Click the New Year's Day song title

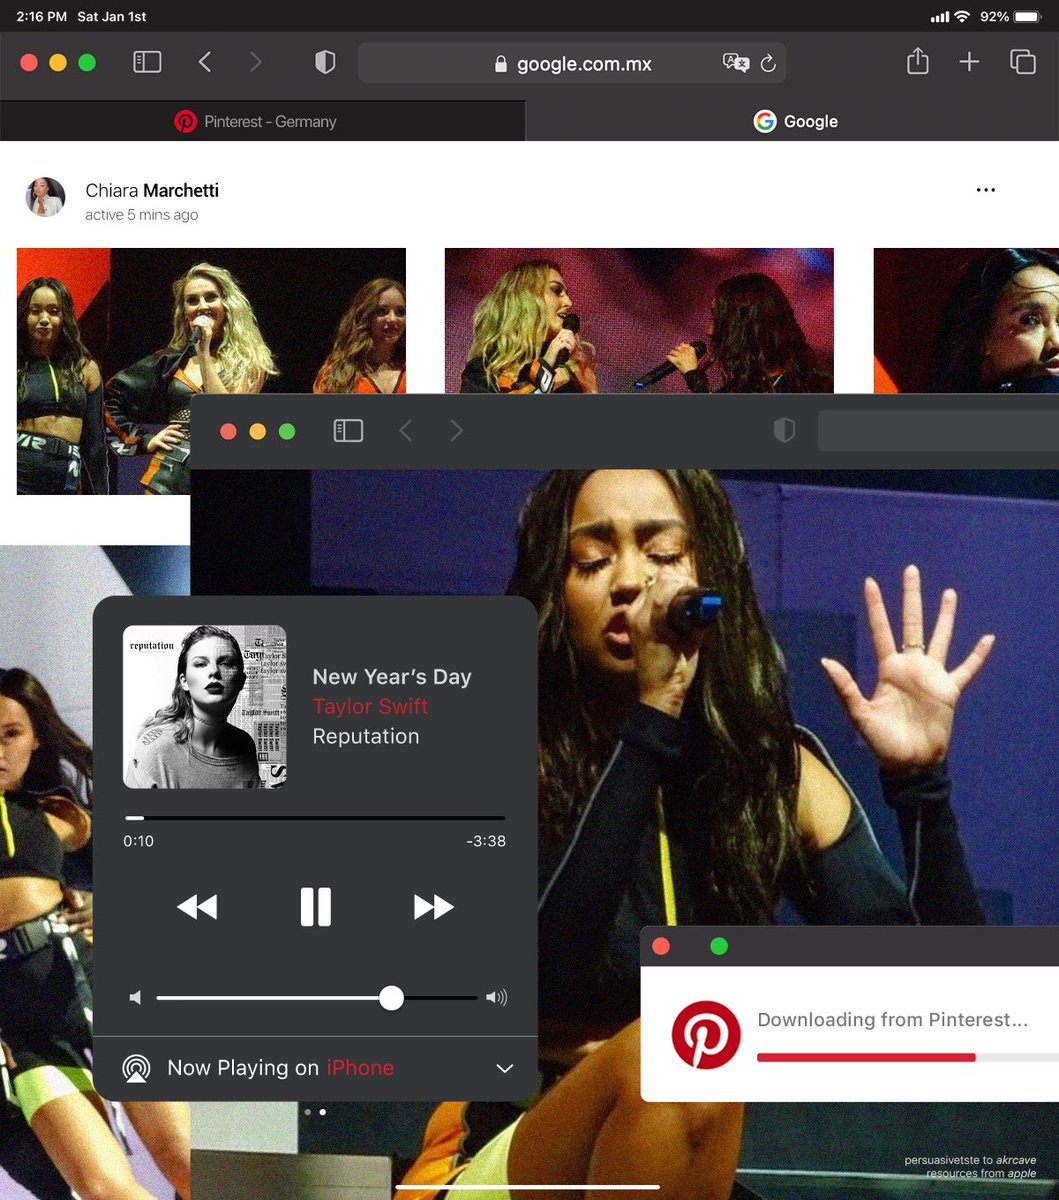click(392, 677)
